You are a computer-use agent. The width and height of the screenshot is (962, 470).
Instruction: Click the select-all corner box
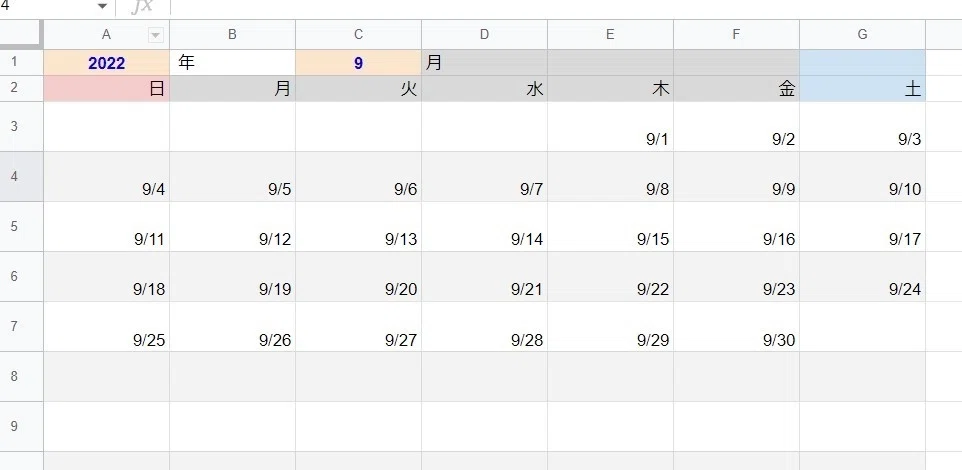tap(21, 35)
